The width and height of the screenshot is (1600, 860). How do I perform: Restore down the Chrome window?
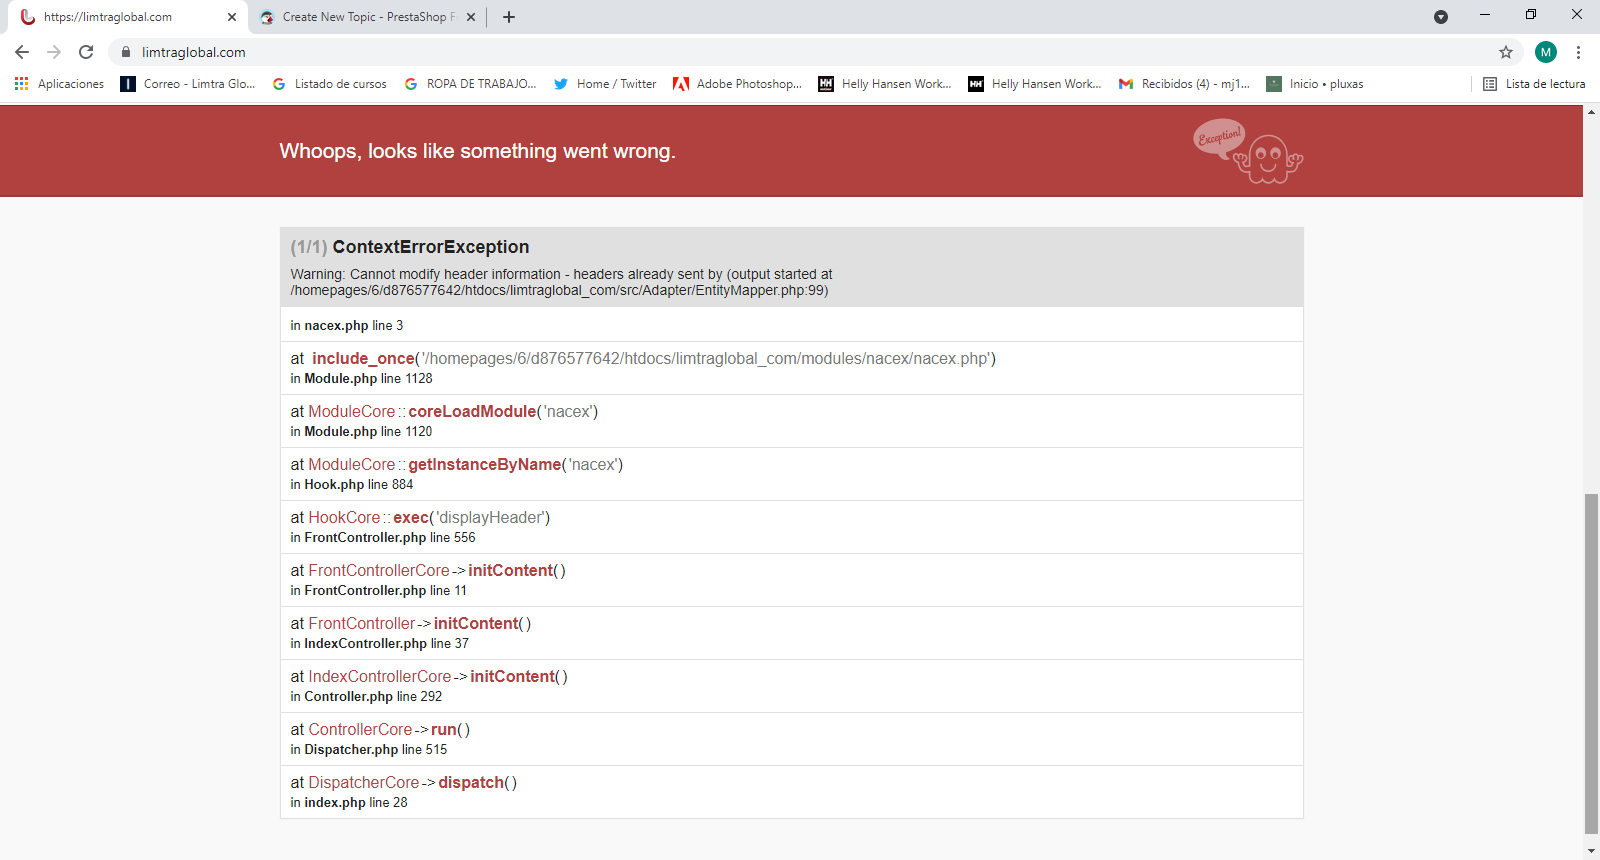tap(1531, 15)
